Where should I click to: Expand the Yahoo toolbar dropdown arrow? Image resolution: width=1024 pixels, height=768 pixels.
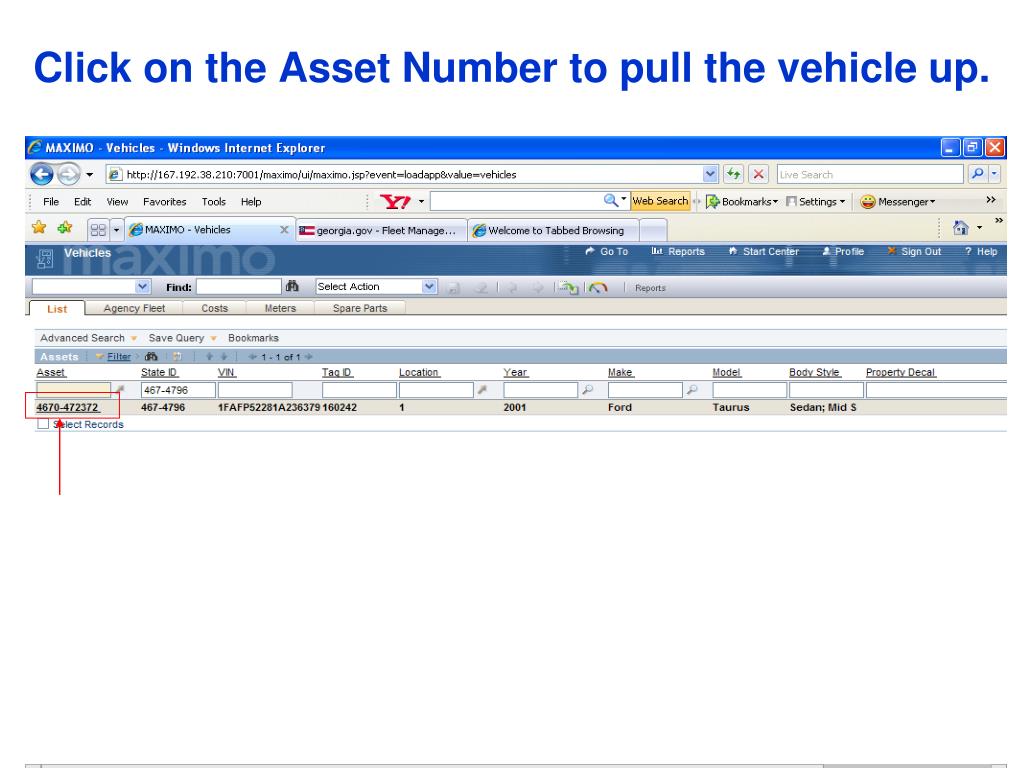[x=421, y=201]
